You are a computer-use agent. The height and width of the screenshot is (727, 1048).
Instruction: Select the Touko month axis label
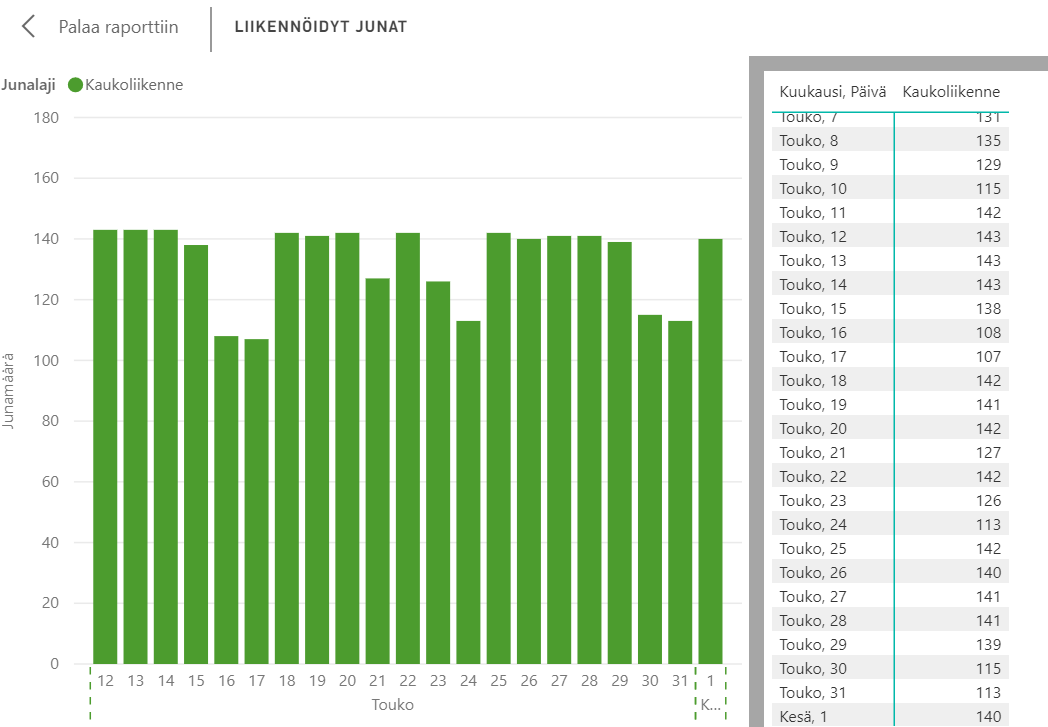(x=392, y=704)
